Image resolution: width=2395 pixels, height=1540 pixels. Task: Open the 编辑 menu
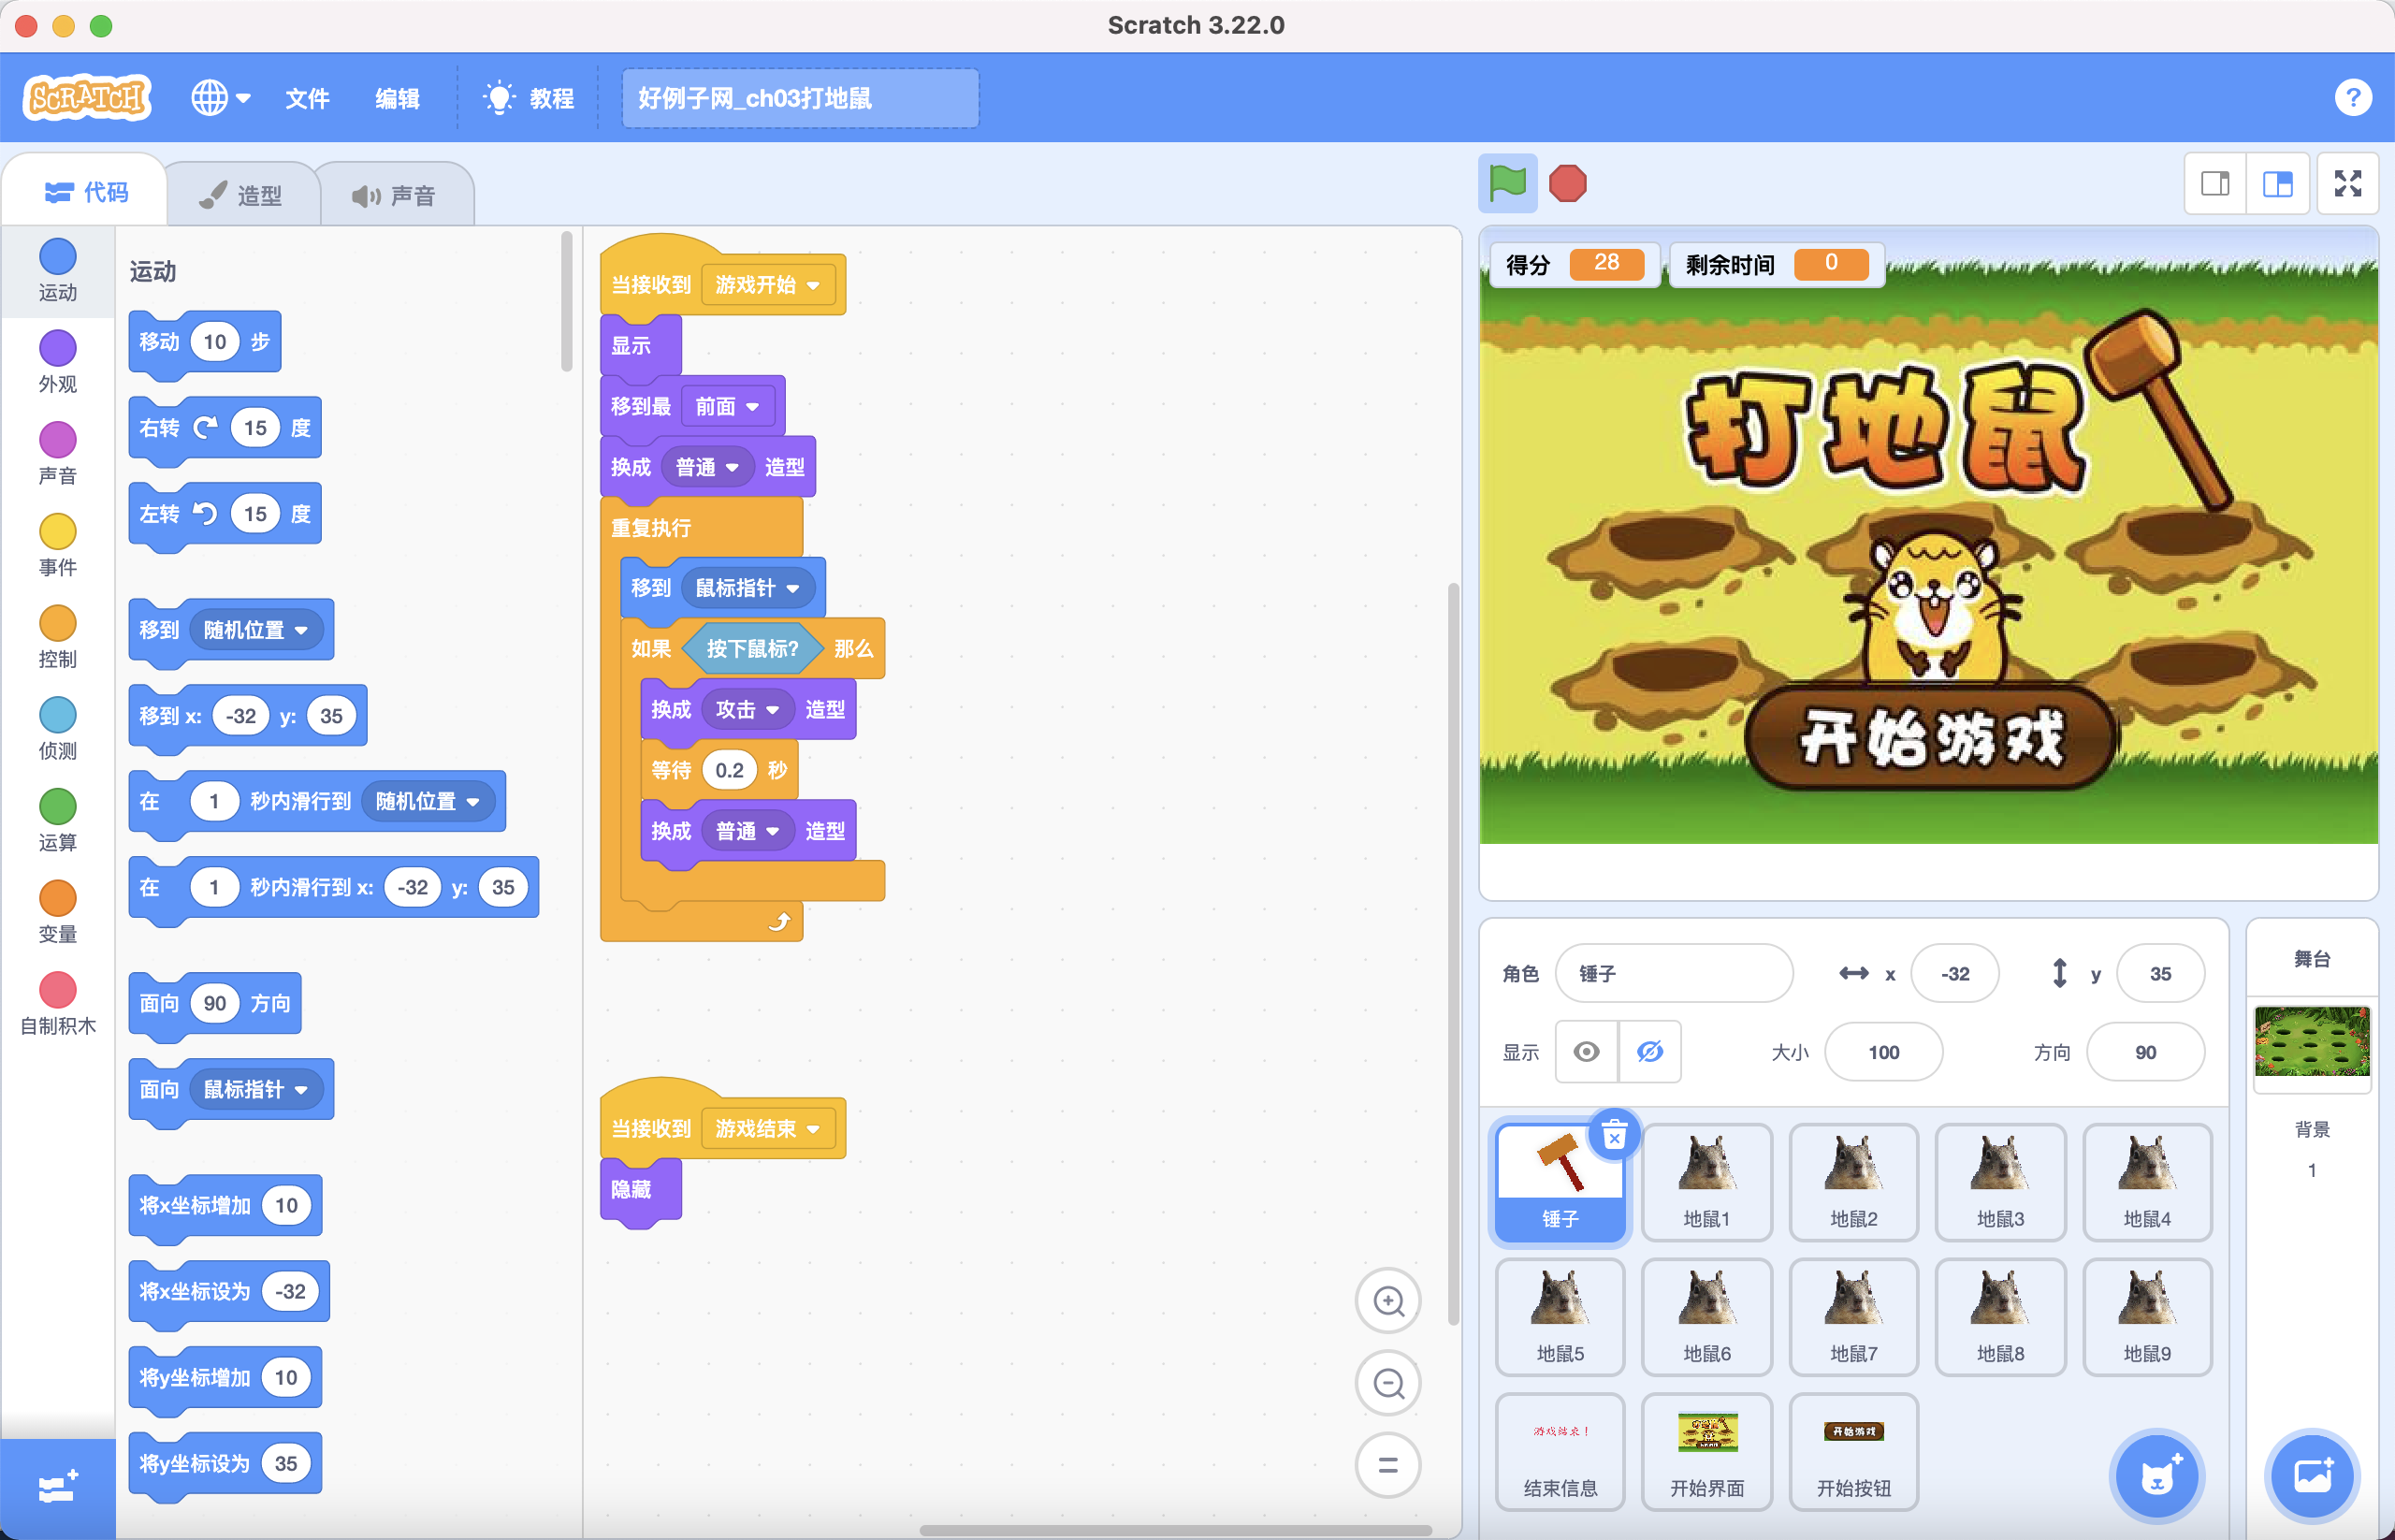397,98
